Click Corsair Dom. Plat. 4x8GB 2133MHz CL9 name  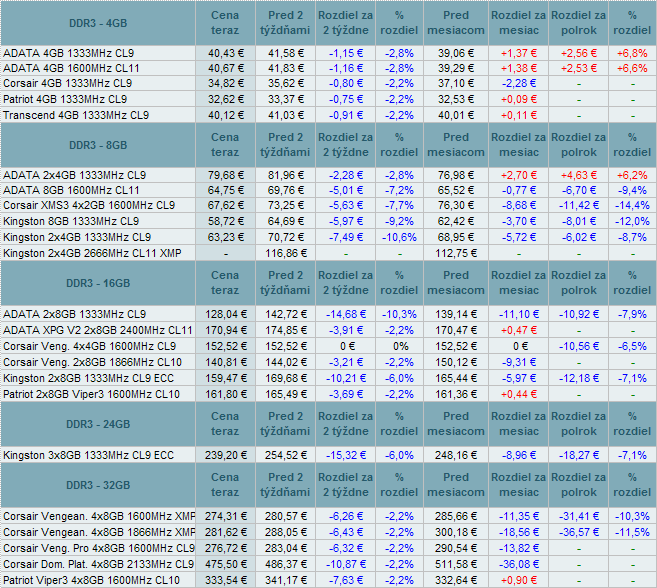pos(98,564)
